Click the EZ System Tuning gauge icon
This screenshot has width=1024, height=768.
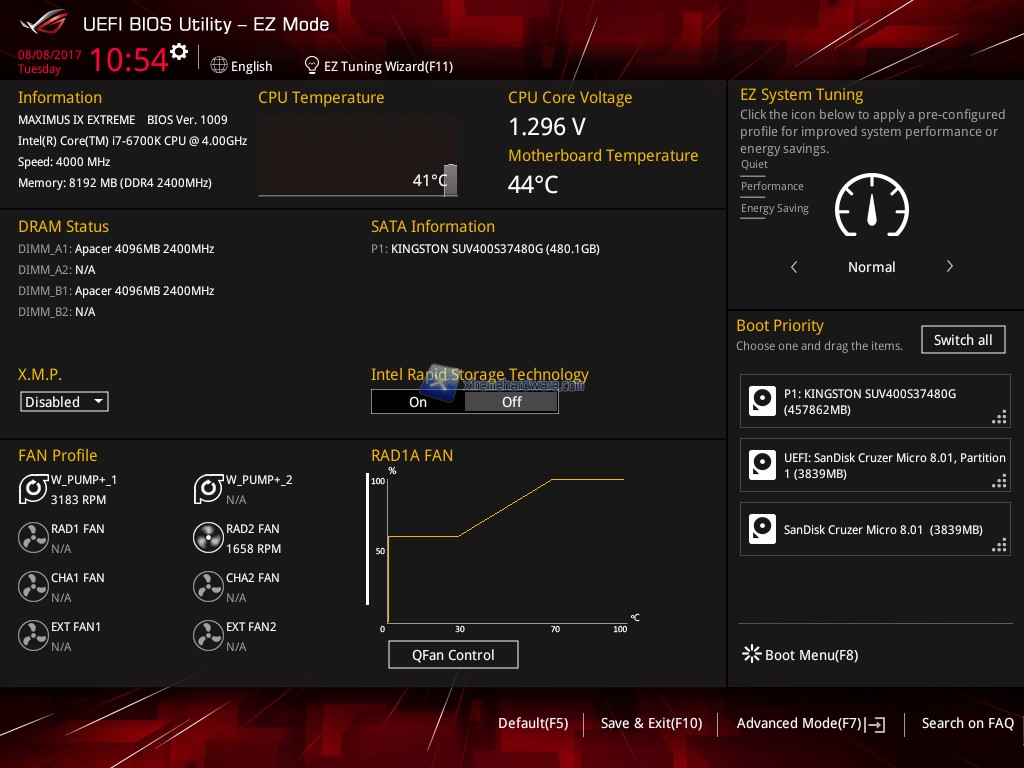coord(871,207)
